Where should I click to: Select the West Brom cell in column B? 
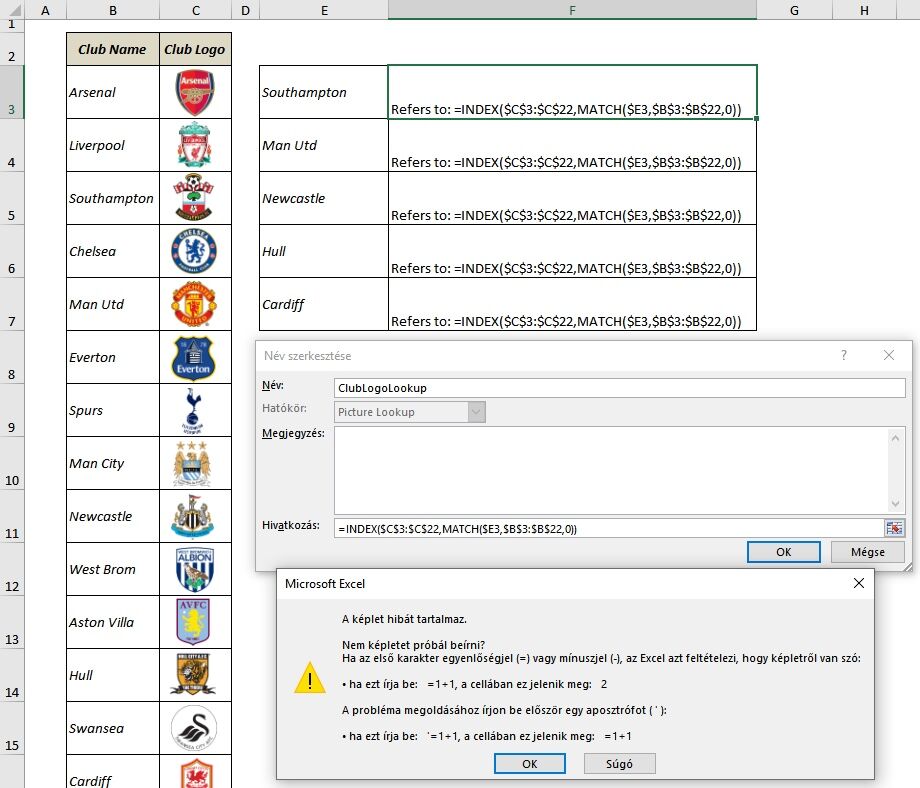click(113, 569)
